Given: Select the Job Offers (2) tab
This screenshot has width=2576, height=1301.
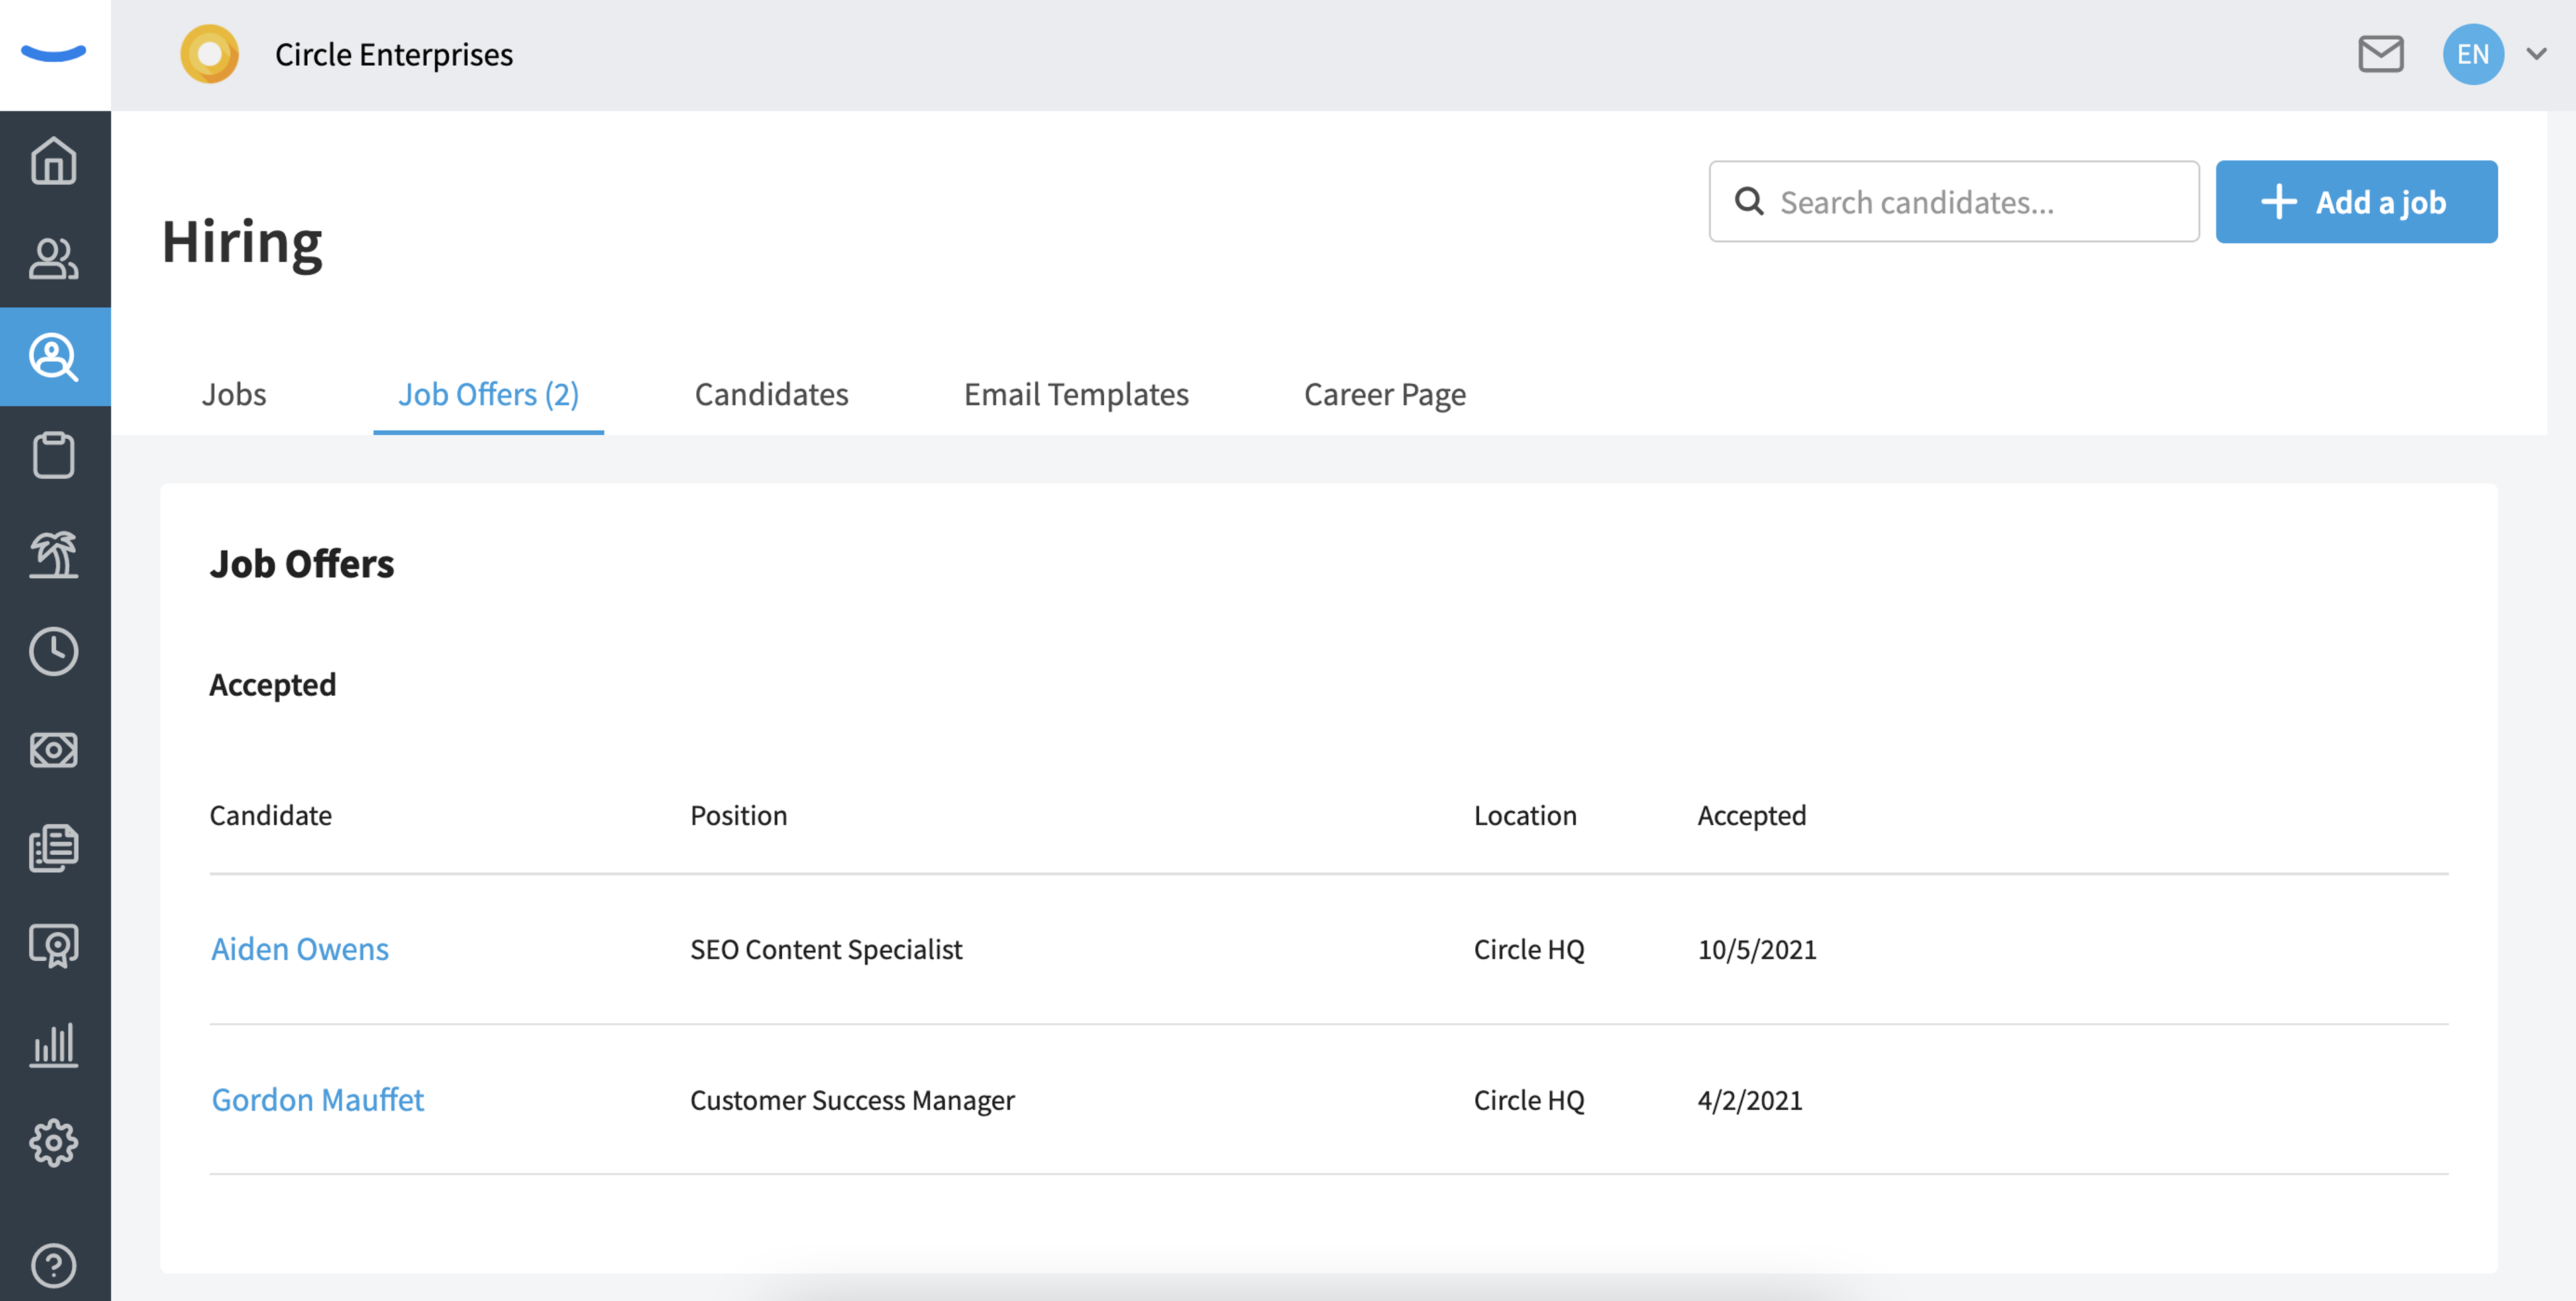Looking at the screenshot, I should (x=489, y=394).
